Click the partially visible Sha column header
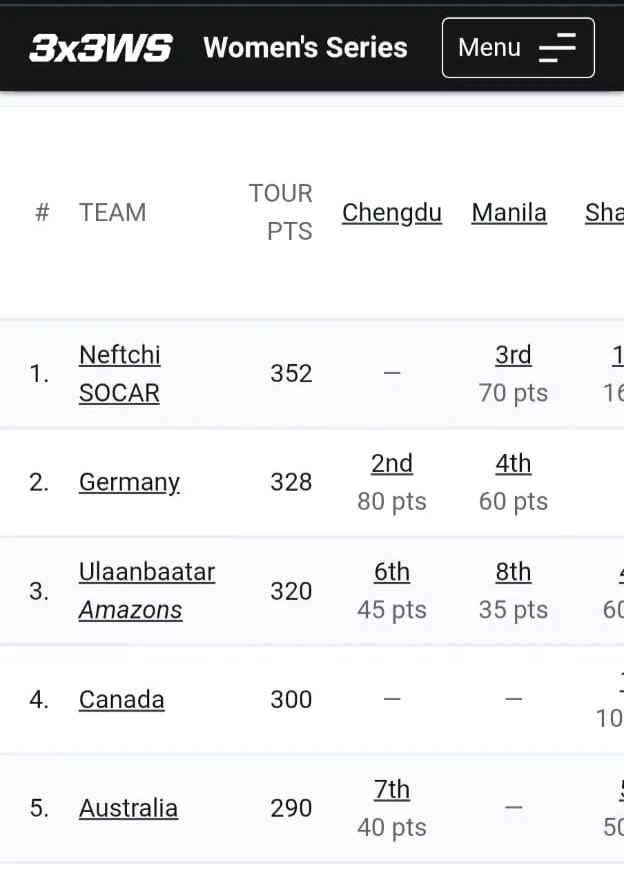 tap(604, 213)
